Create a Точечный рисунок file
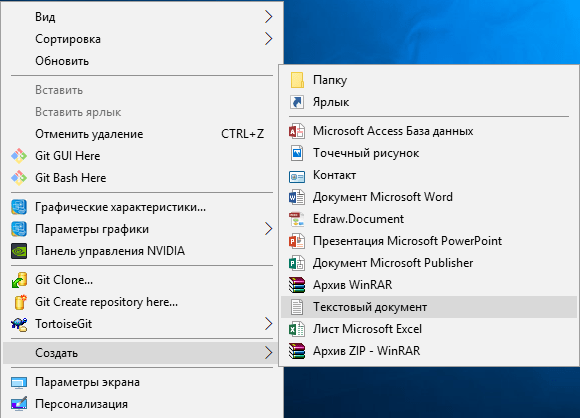The image size is (580, 418). coord(429,153)
